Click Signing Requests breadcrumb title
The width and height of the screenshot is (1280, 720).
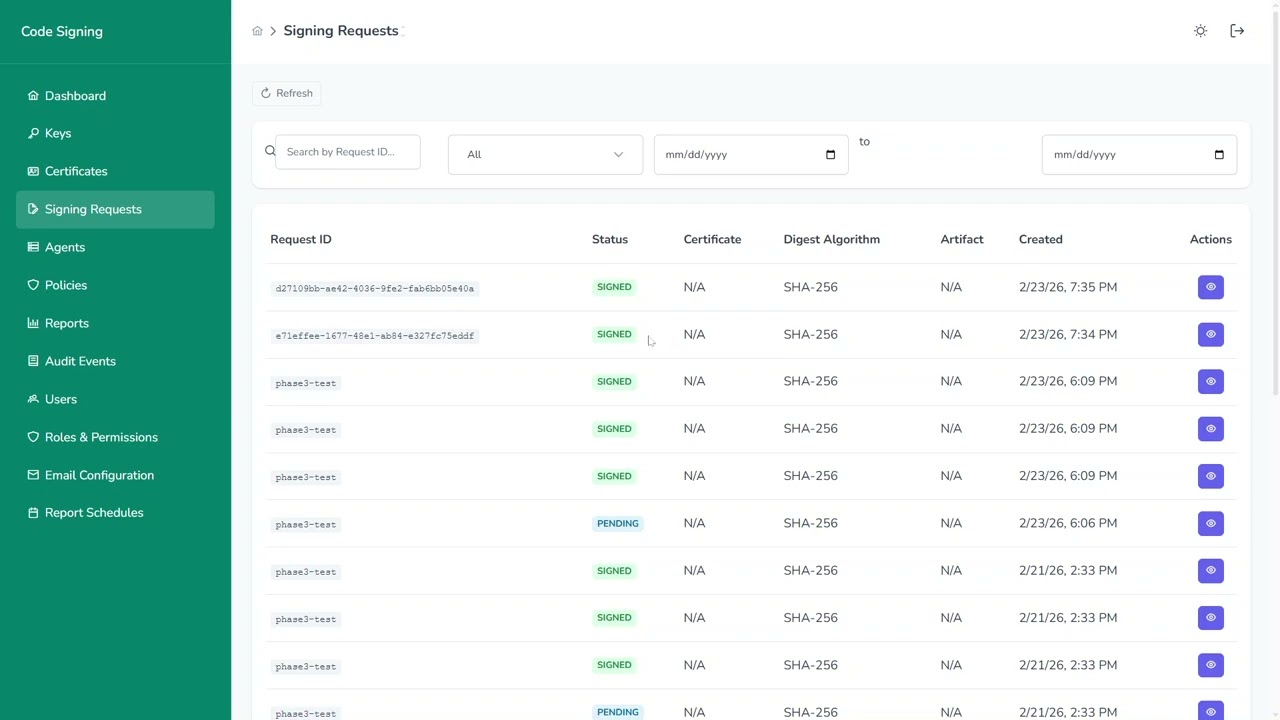341,31
